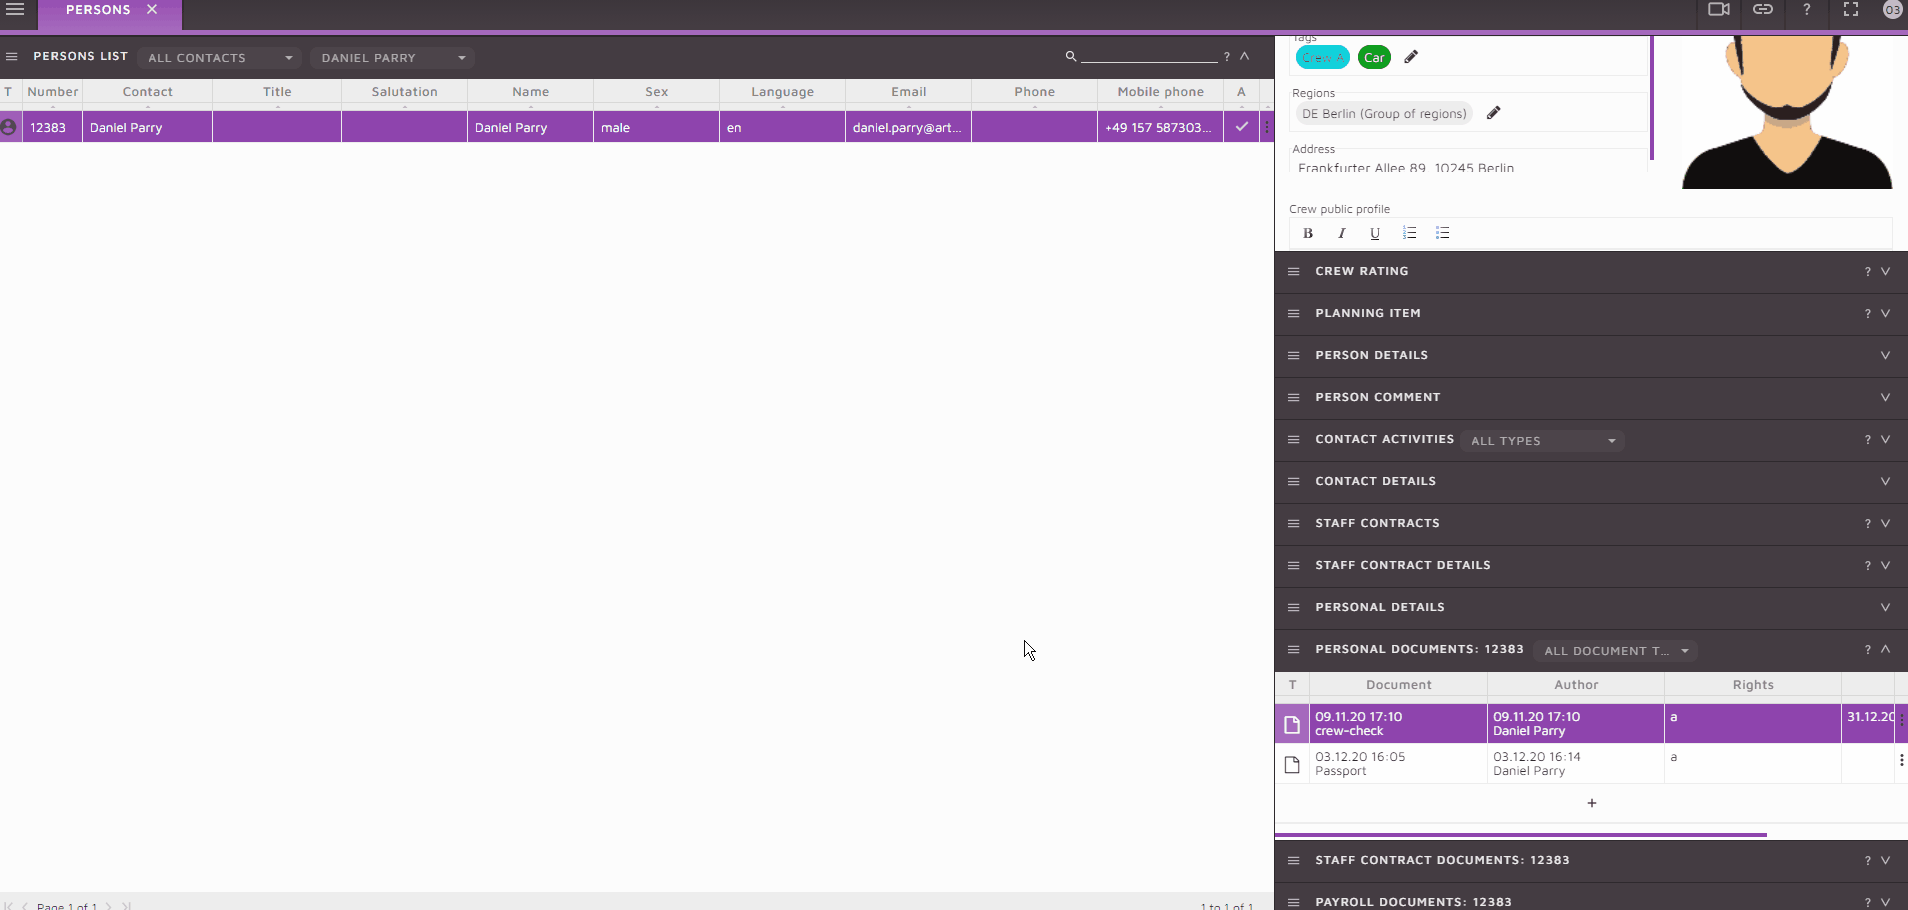
Task: Expand the CREW RATING section
Action: pos(1885,271)
